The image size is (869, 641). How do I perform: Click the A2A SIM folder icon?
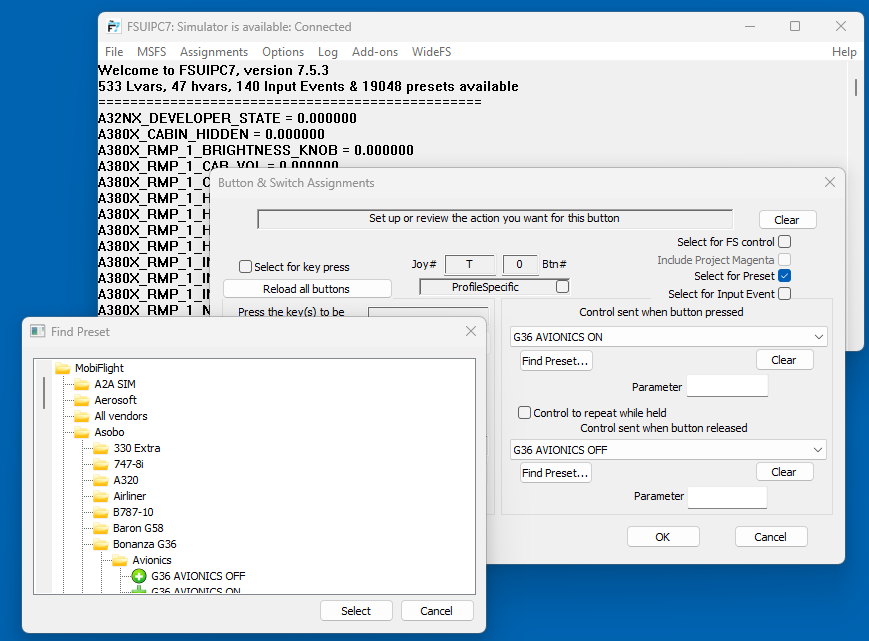pyautogui.click(x=82, y=384)
